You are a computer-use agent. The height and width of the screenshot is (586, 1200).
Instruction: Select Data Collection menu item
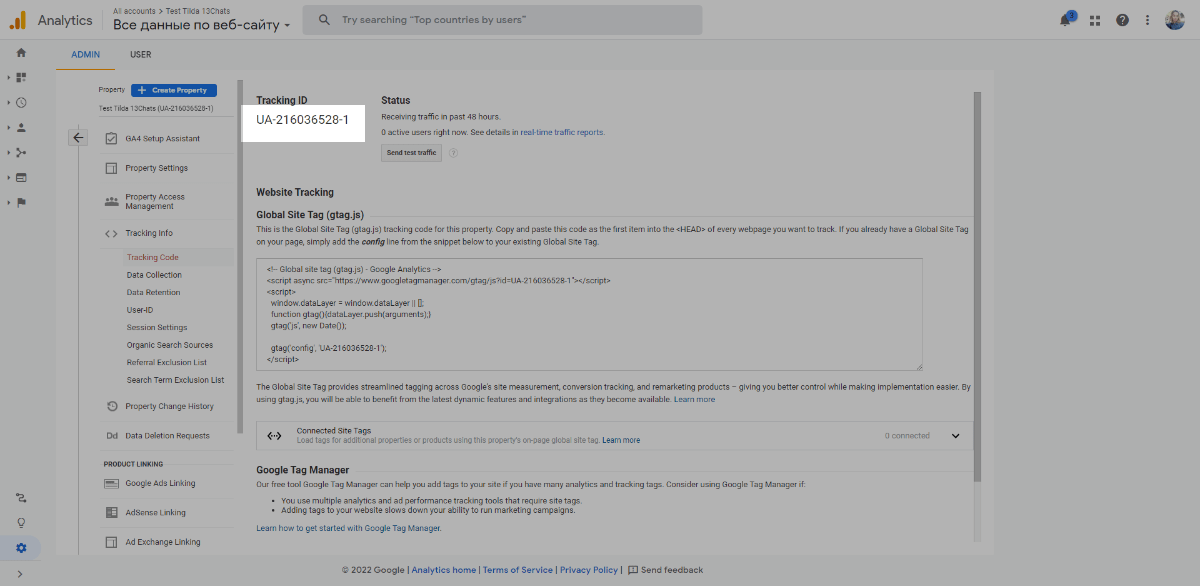click(154, 275)
